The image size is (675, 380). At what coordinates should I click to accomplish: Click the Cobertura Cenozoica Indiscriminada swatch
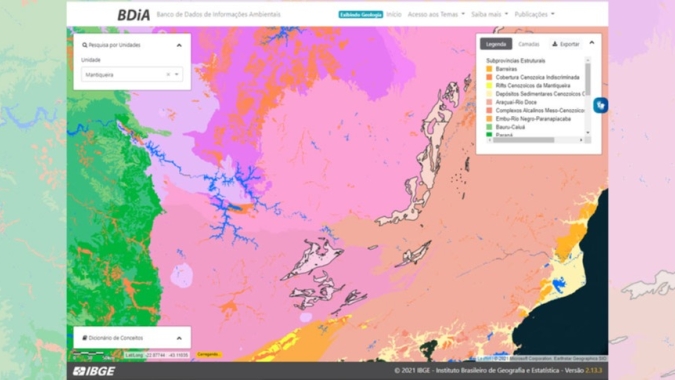[489, 77]
